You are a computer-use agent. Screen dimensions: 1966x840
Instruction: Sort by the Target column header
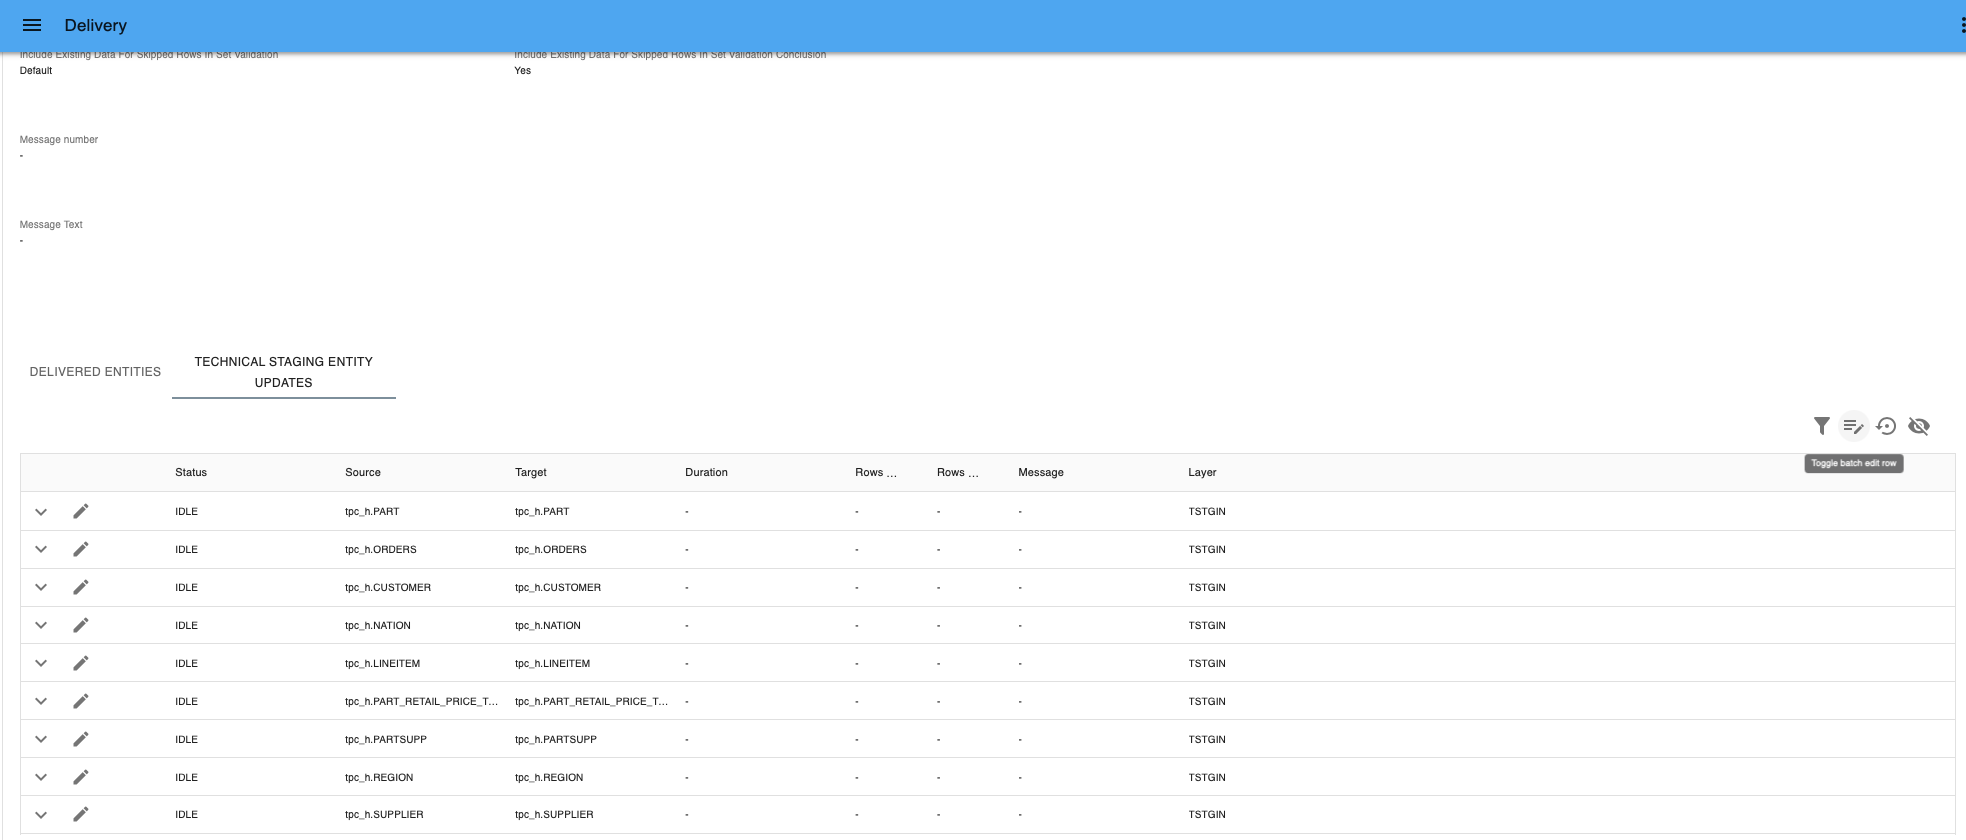531,473
